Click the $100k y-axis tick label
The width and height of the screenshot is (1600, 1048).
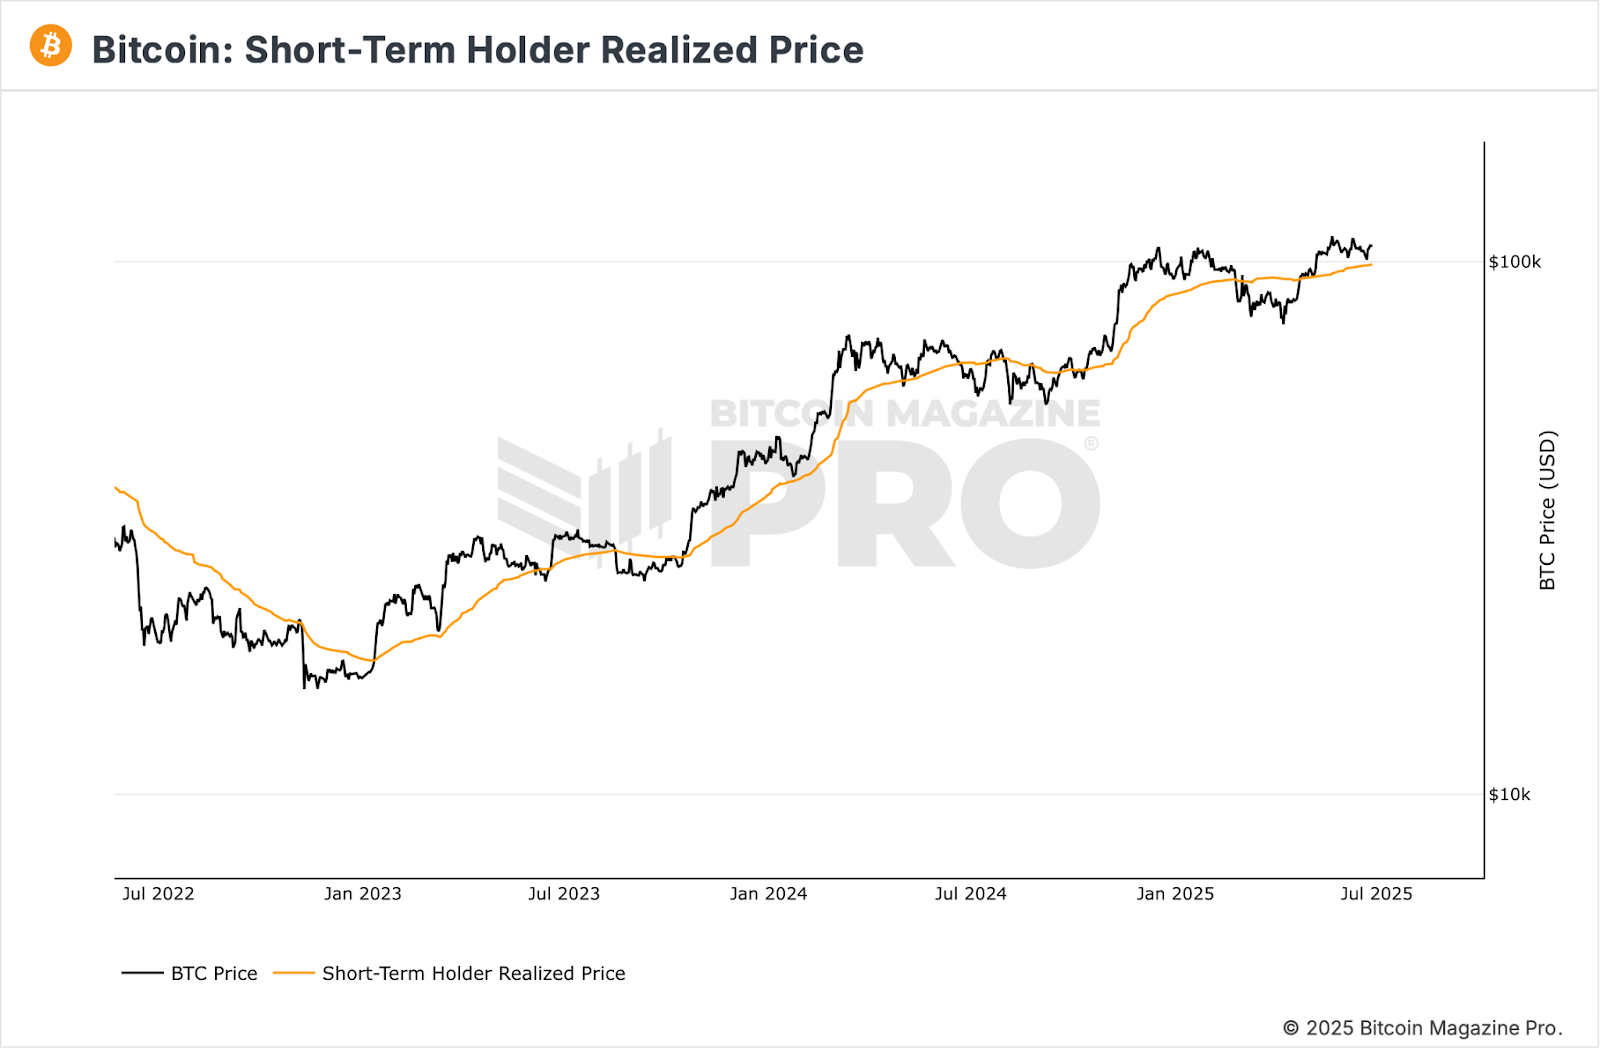click(1514, 262)
